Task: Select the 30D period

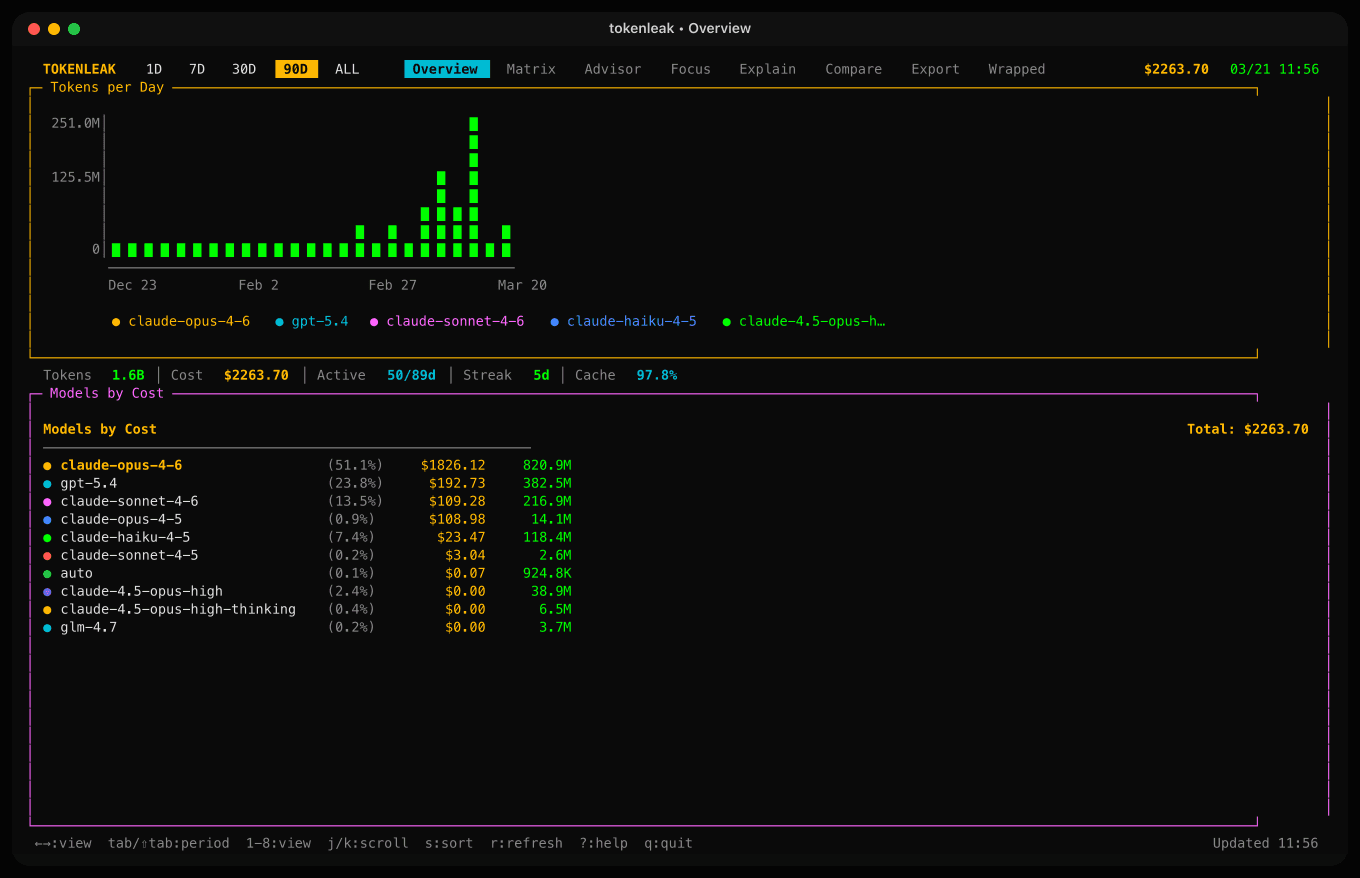Action: (x=244, y=69)
